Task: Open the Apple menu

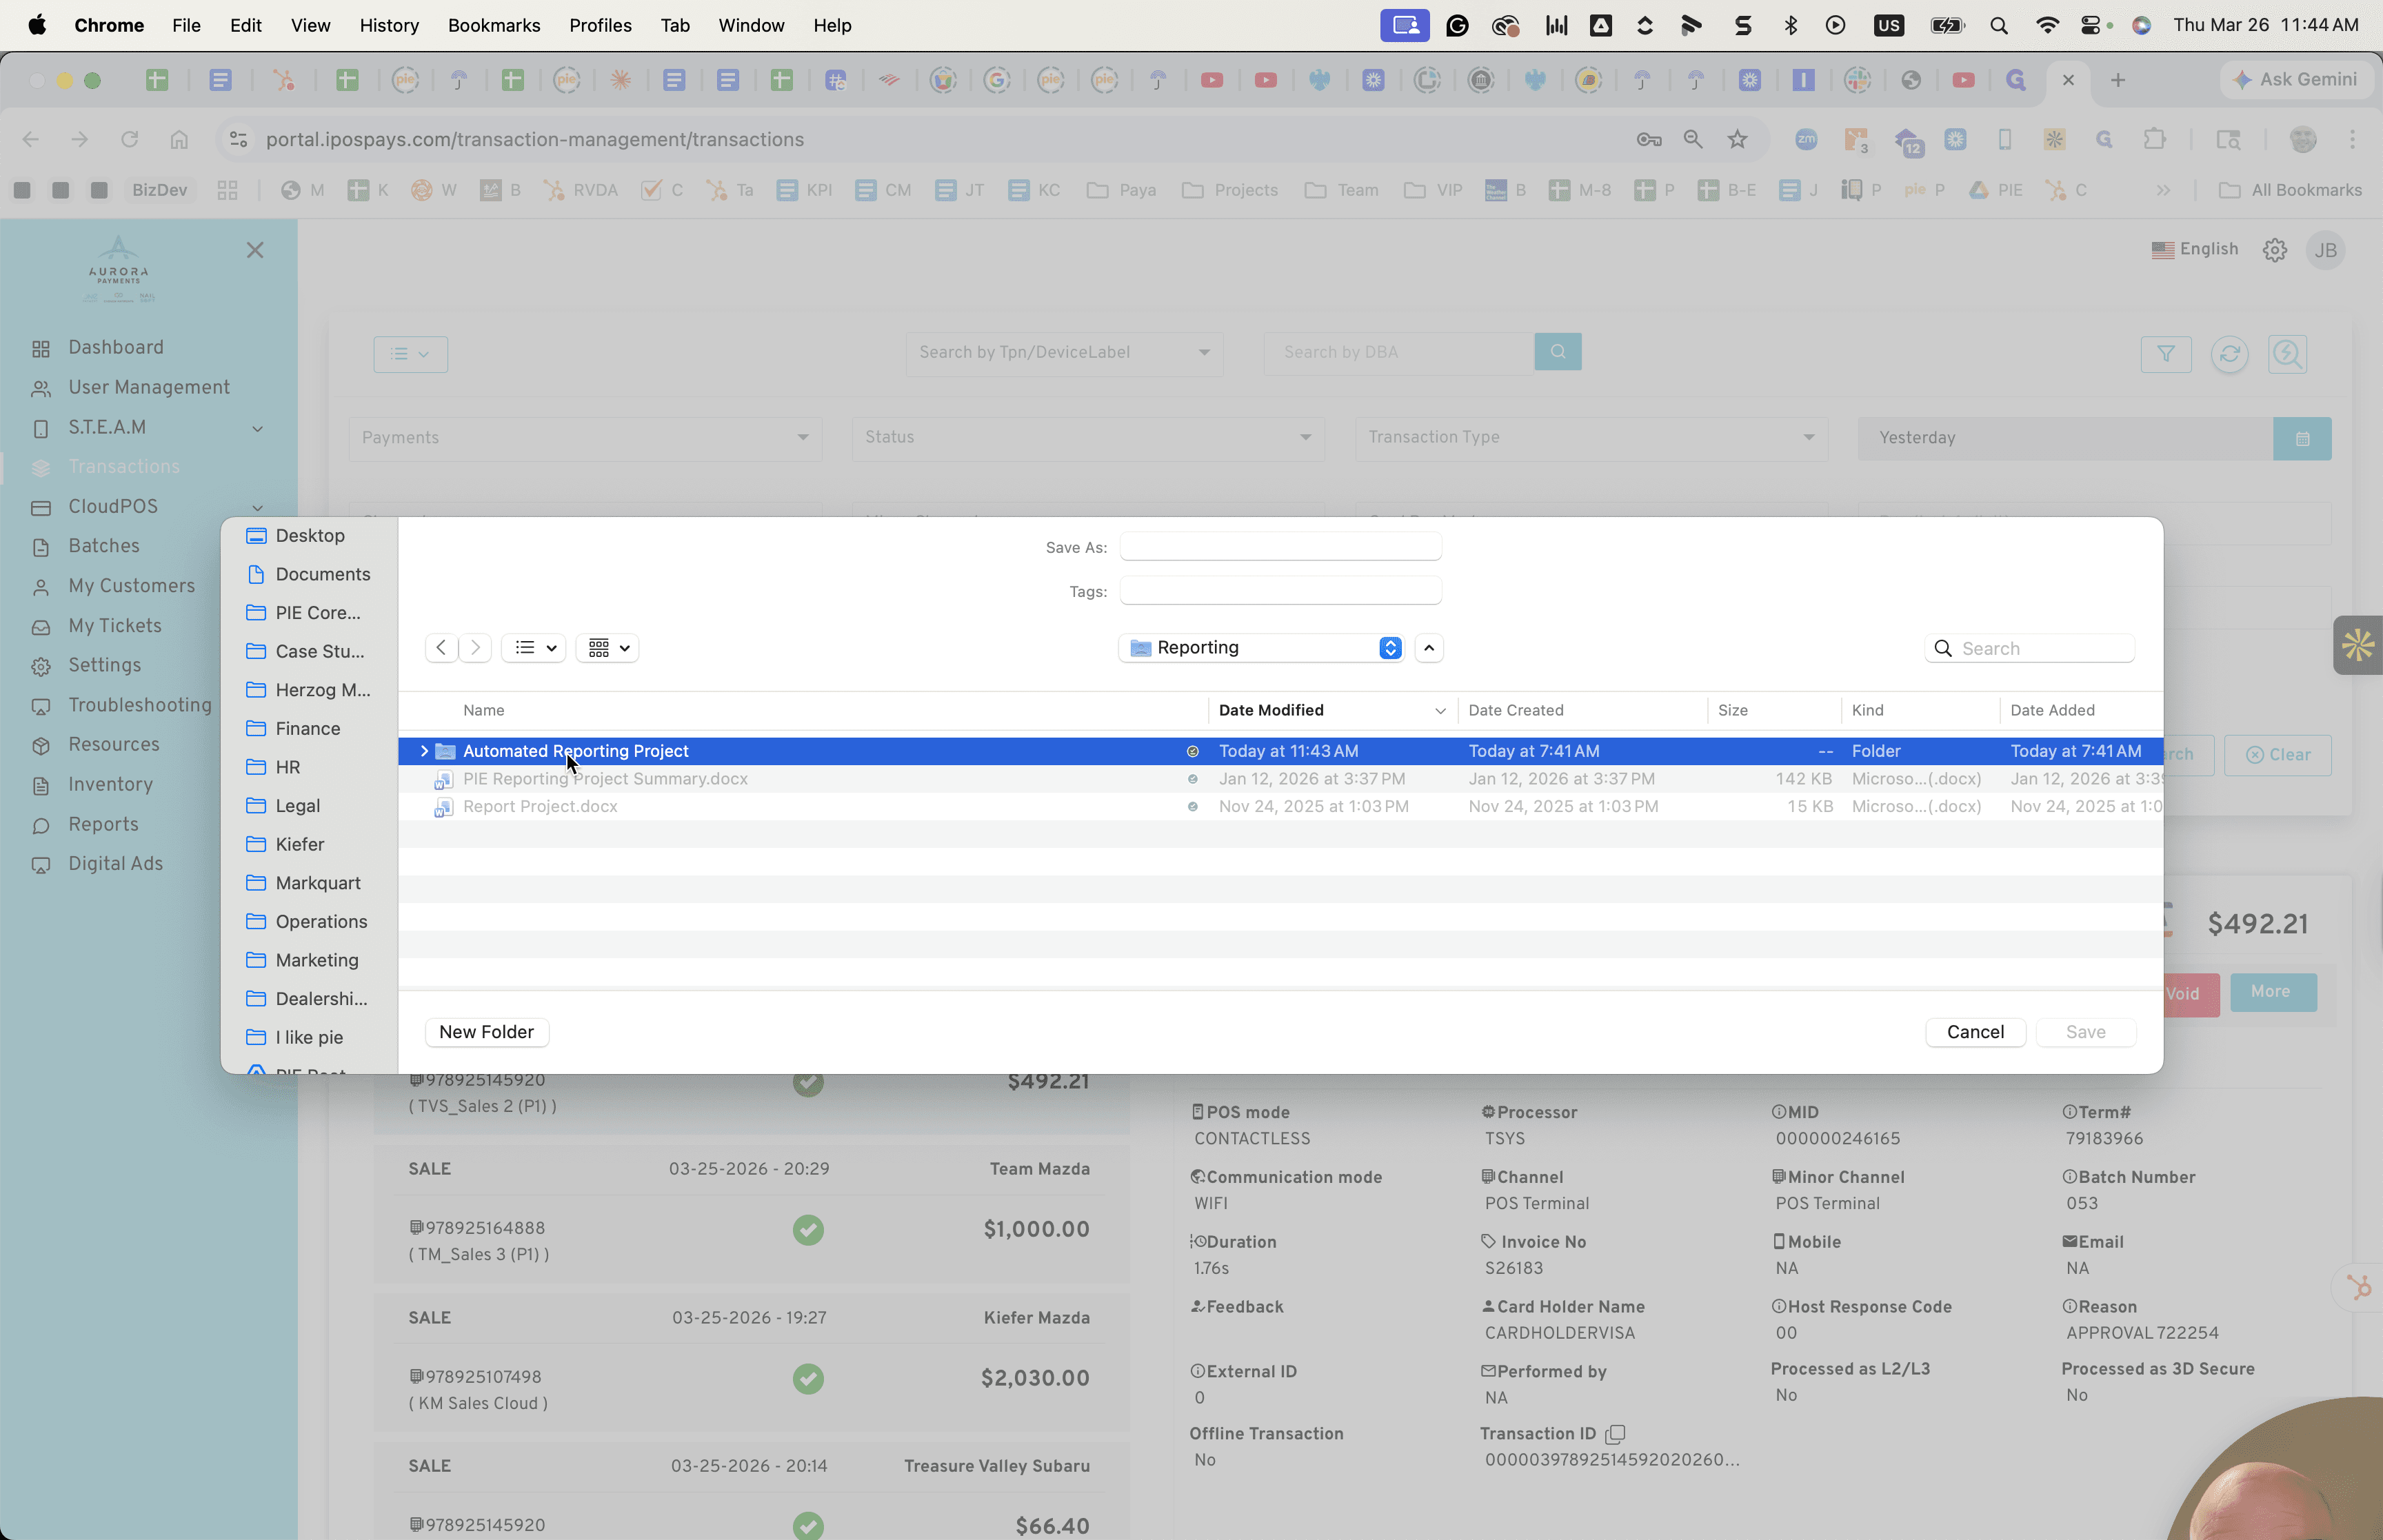Action: 37,25
